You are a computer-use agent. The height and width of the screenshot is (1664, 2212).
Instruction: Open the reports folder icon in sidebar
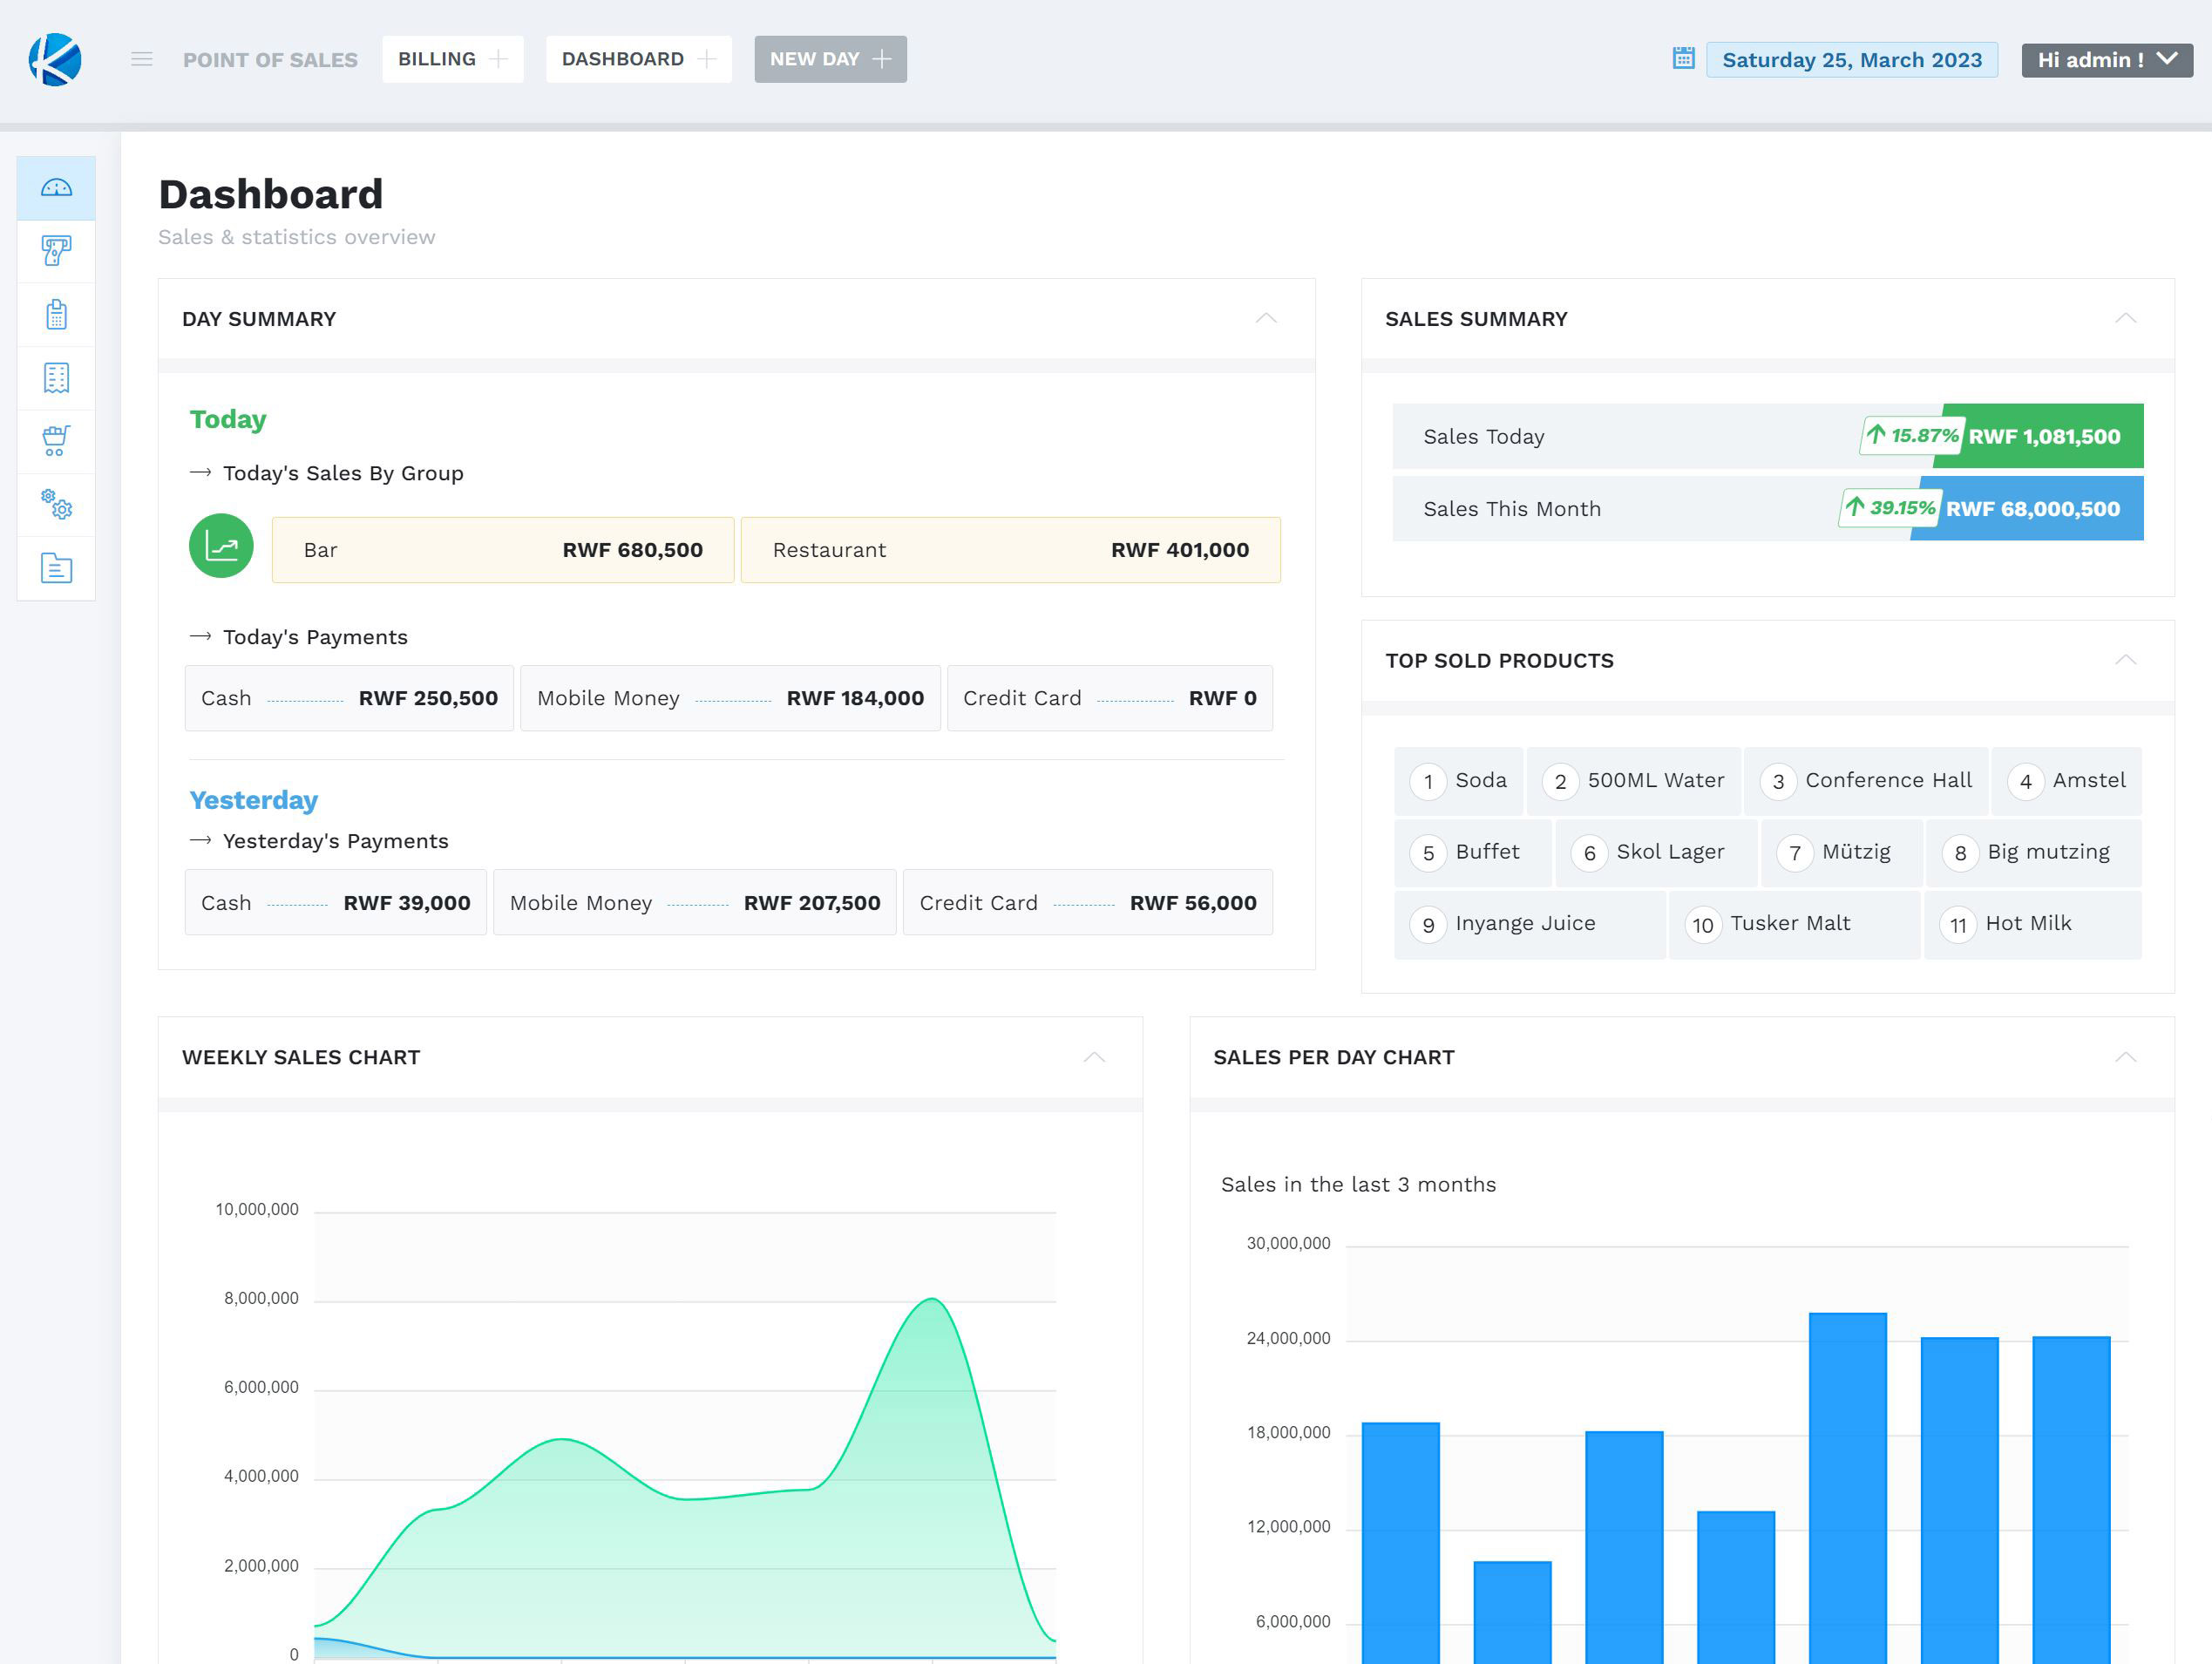click(x=57, y=568)
